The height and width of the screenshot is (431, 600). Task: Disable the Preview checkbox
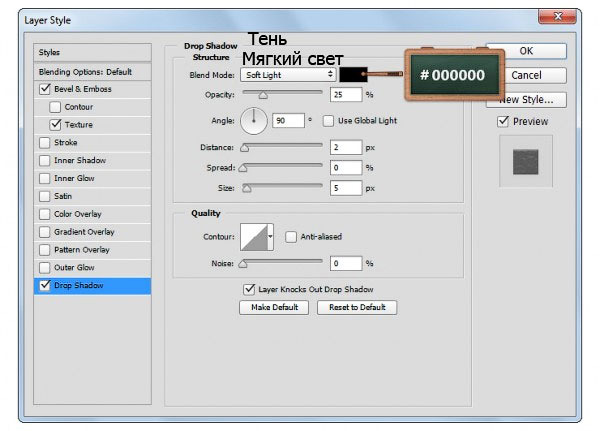[503, 122]
